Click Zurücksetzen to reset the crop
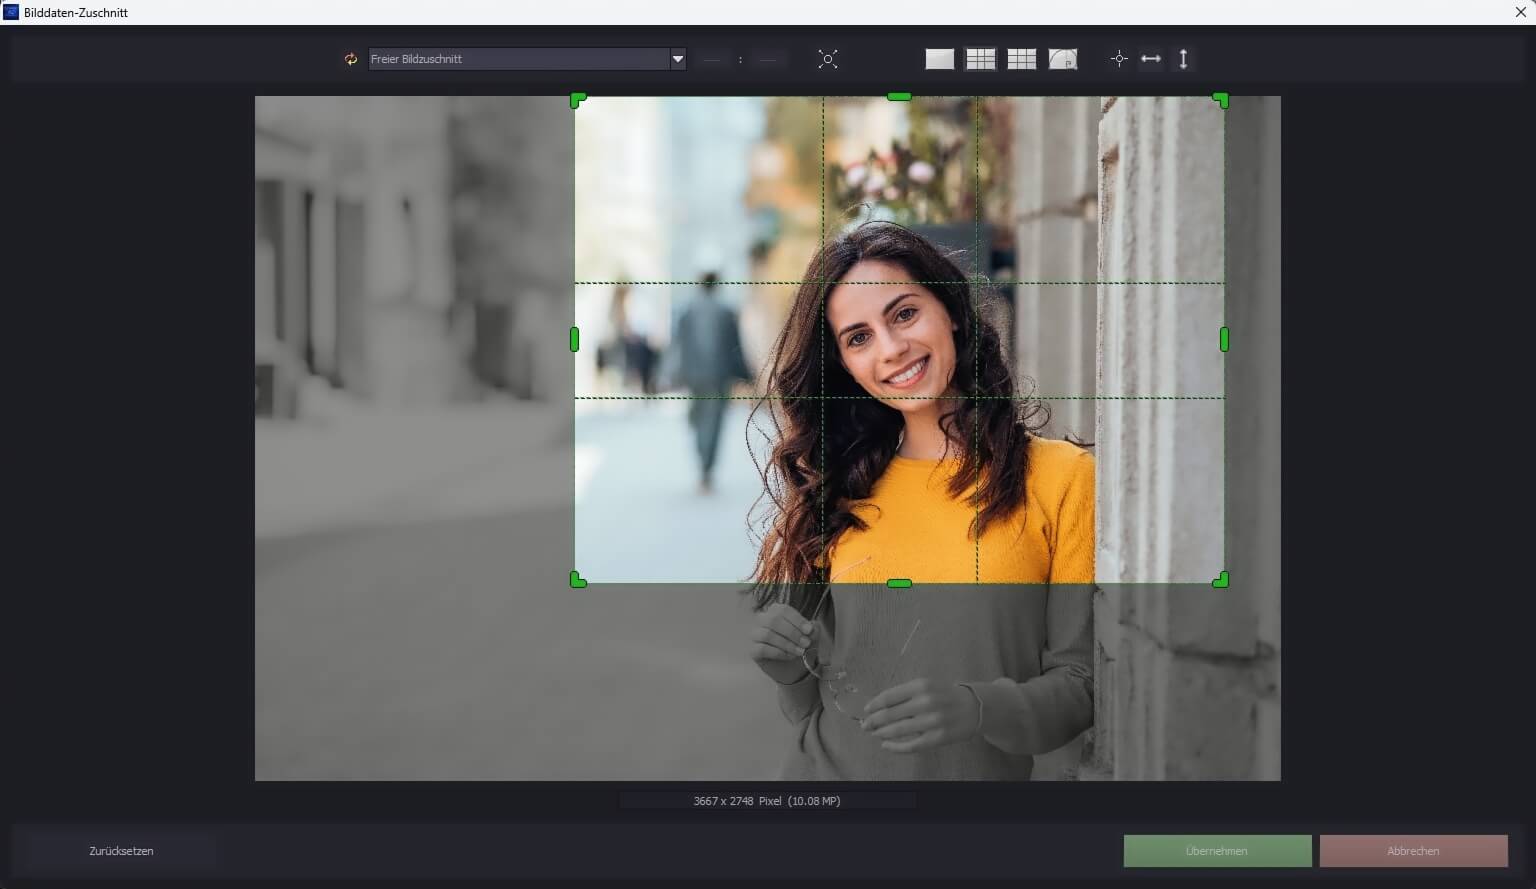The width and height of the screenshot is (1536, 889). pos(120,851)
